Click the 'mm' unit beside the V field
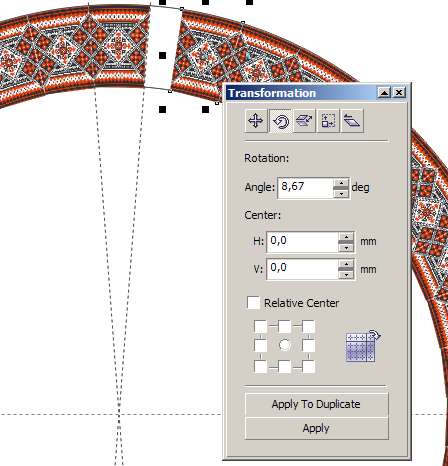The image size is (448, 466). (x=368, y=269)
